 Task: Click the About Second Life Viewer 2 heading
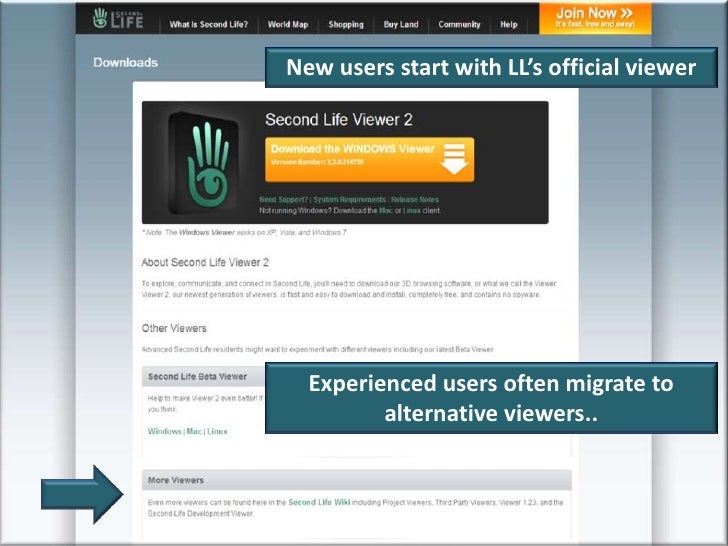click(x=205, y=262)
